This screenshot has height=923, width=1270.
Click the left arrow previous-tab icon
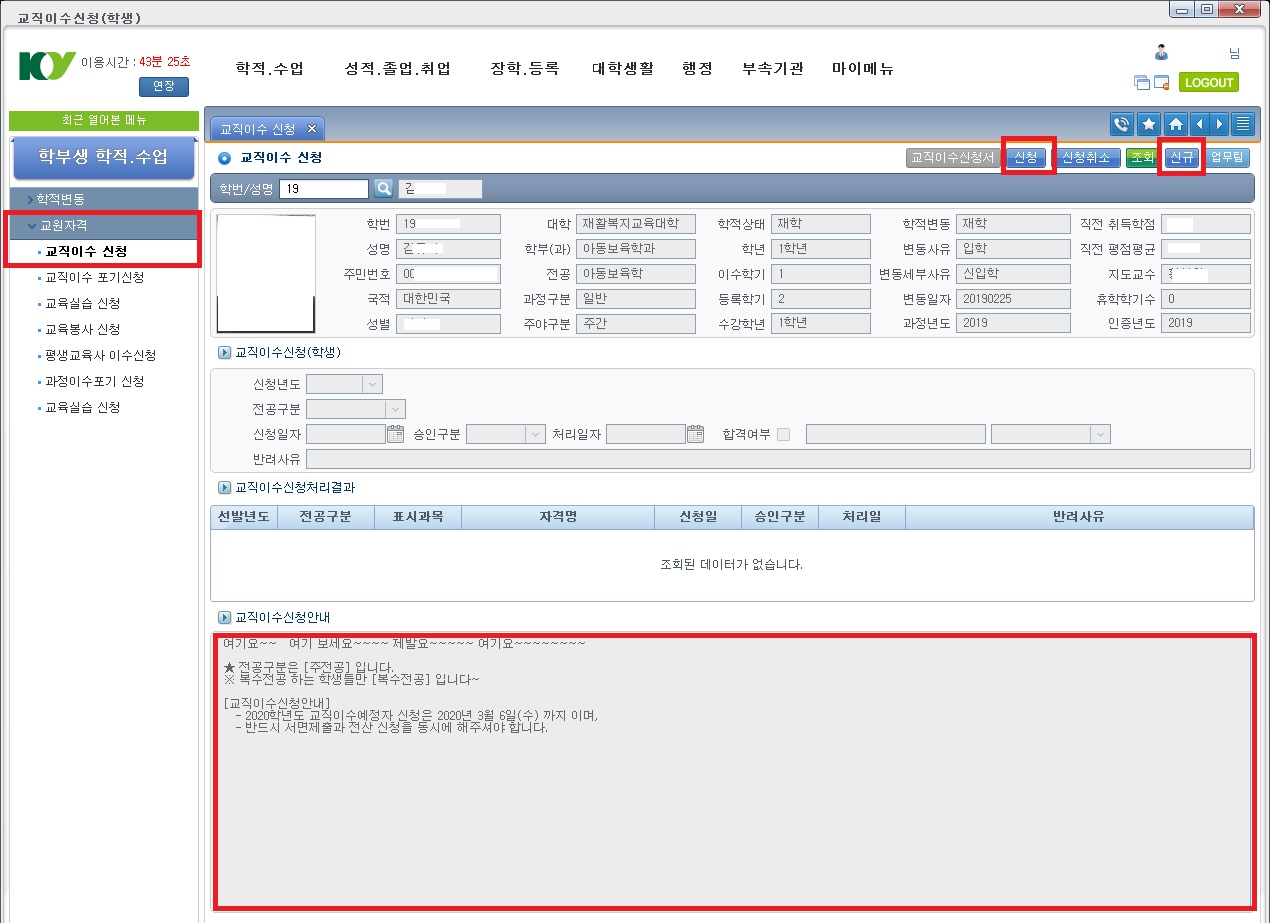(x=1200, y=124)
